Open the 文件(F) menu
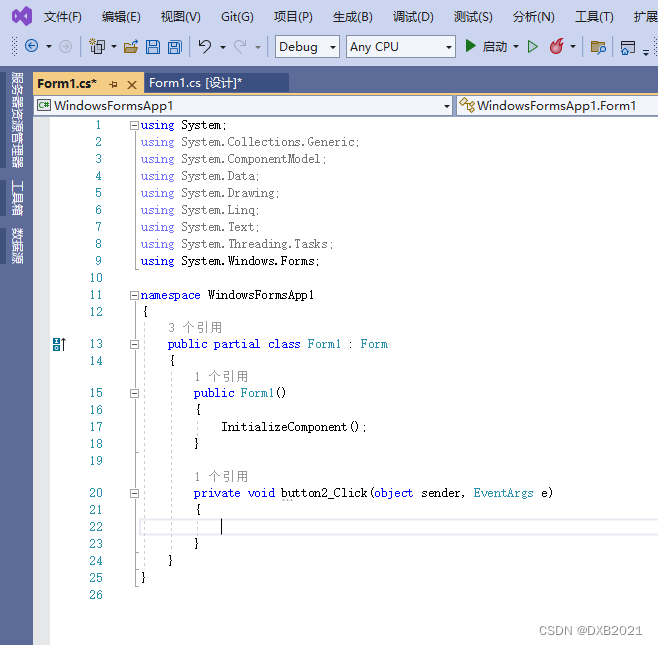The width and height of the screenshot is (658, 645). click(63, 17)
